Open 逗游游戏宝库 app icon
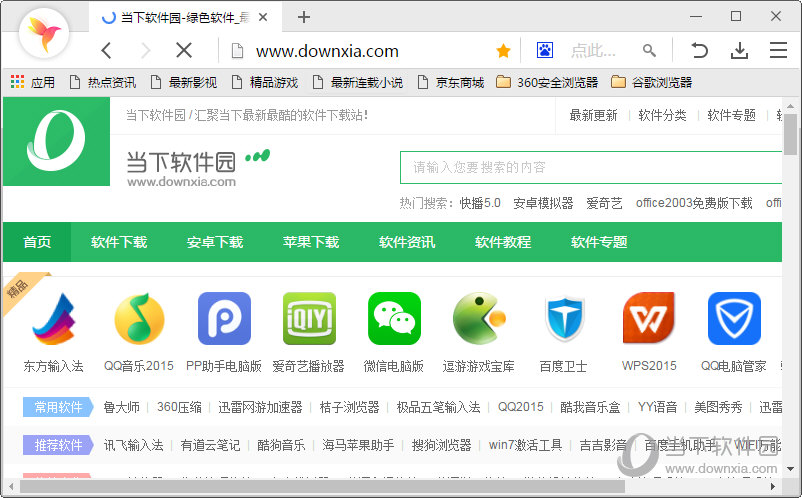Image resolution: width=802 pixels, height=498 pixels. tap(479, 318)
